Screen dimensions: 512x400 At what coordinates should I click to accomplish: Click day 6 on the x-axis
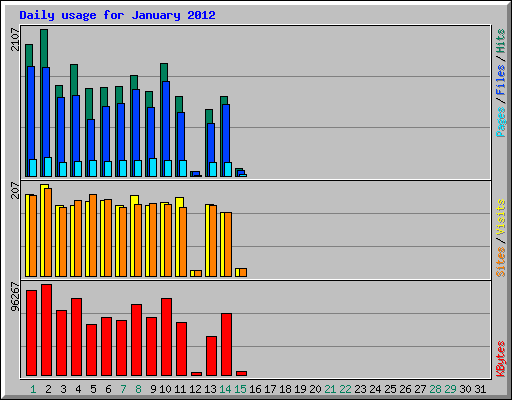click(x=108, y=389)
